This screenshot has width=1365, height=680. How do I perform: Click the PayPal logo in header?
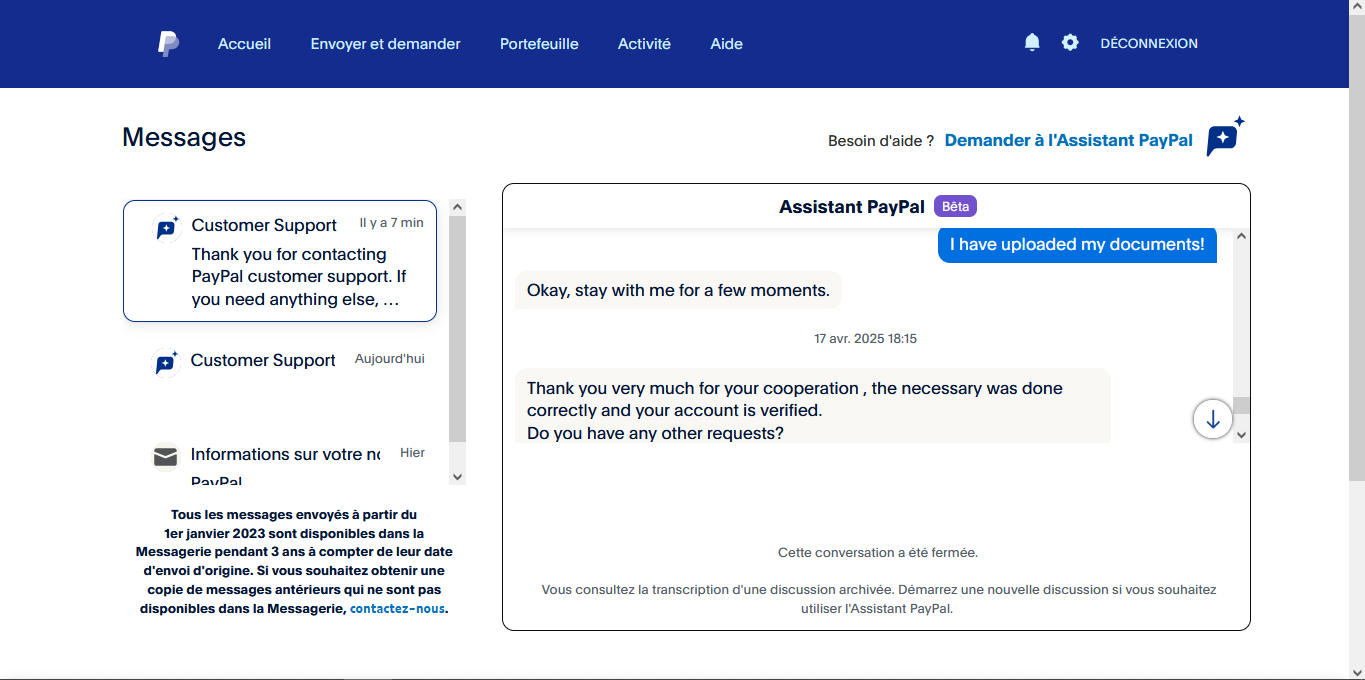(168, 44)
